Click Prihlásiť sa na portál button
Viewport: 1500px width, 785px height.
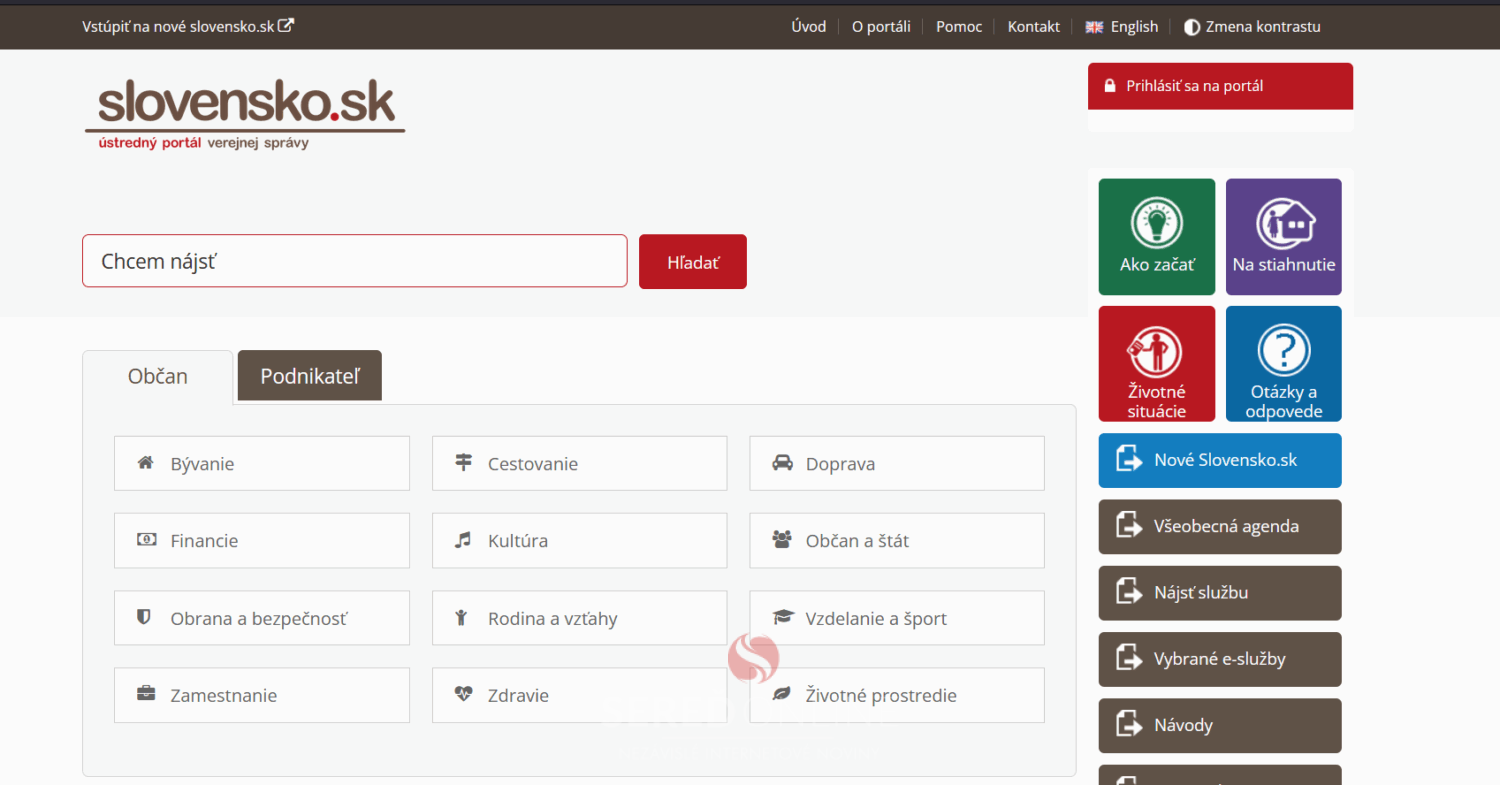coord(1219,86)
